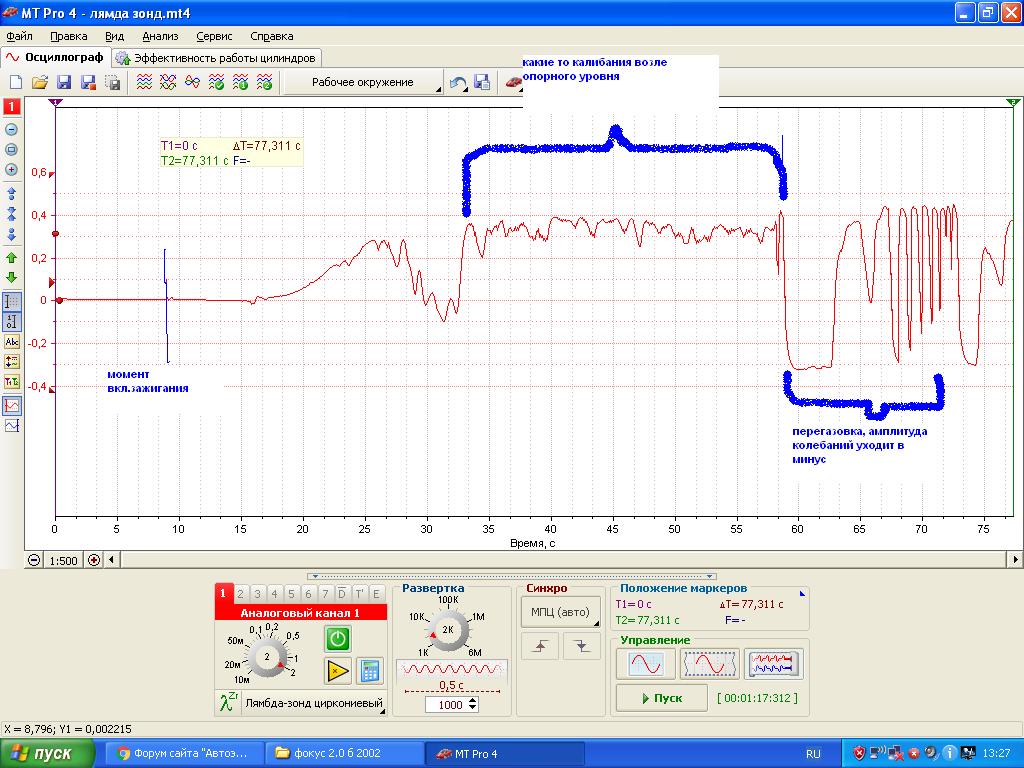Open the Сервис menu
This screenshot has width=1024, height=768.
(x=214, y=37)
